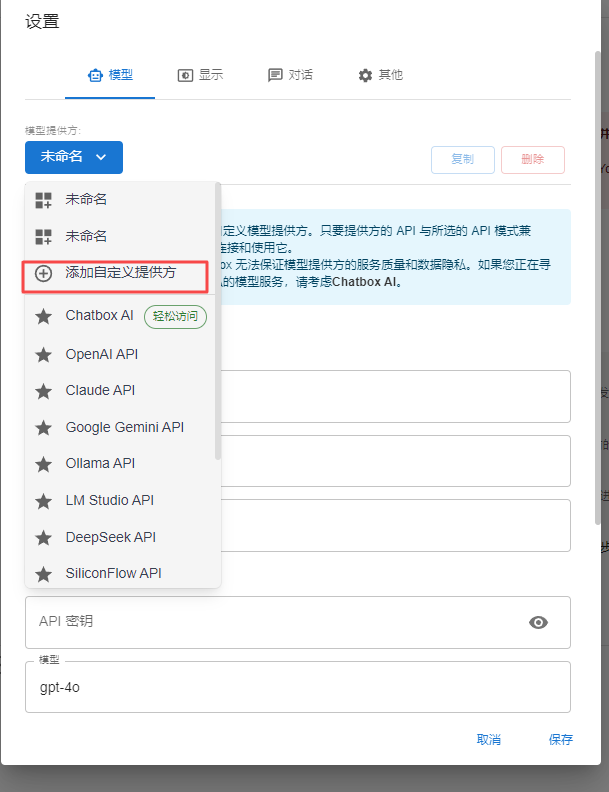
Task: Select OpenAI API provider
Action: (120, 355)
